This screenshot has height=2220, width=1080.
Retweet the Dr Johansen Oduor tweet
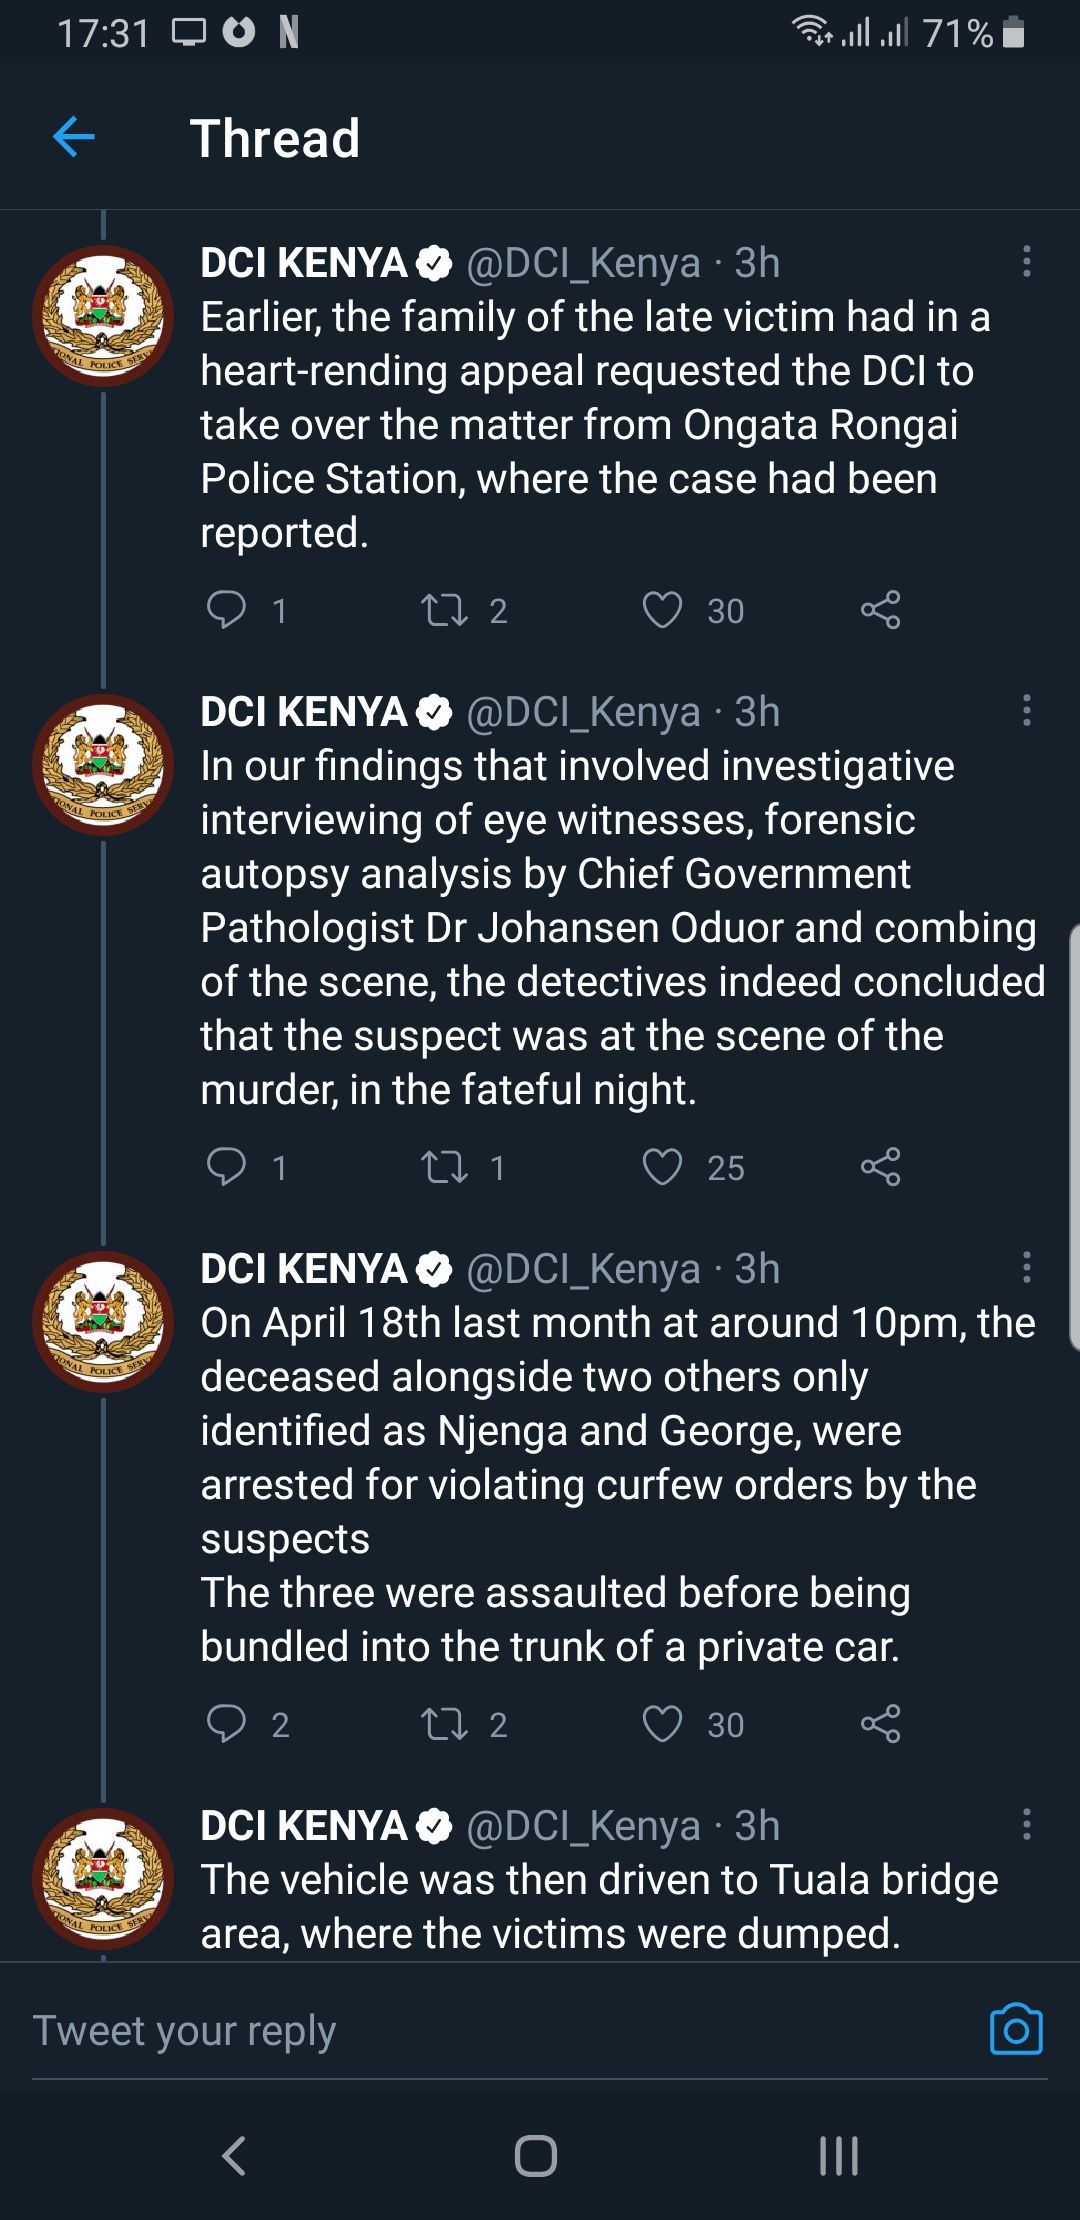pyautogui.click(x=444, y=1166)
